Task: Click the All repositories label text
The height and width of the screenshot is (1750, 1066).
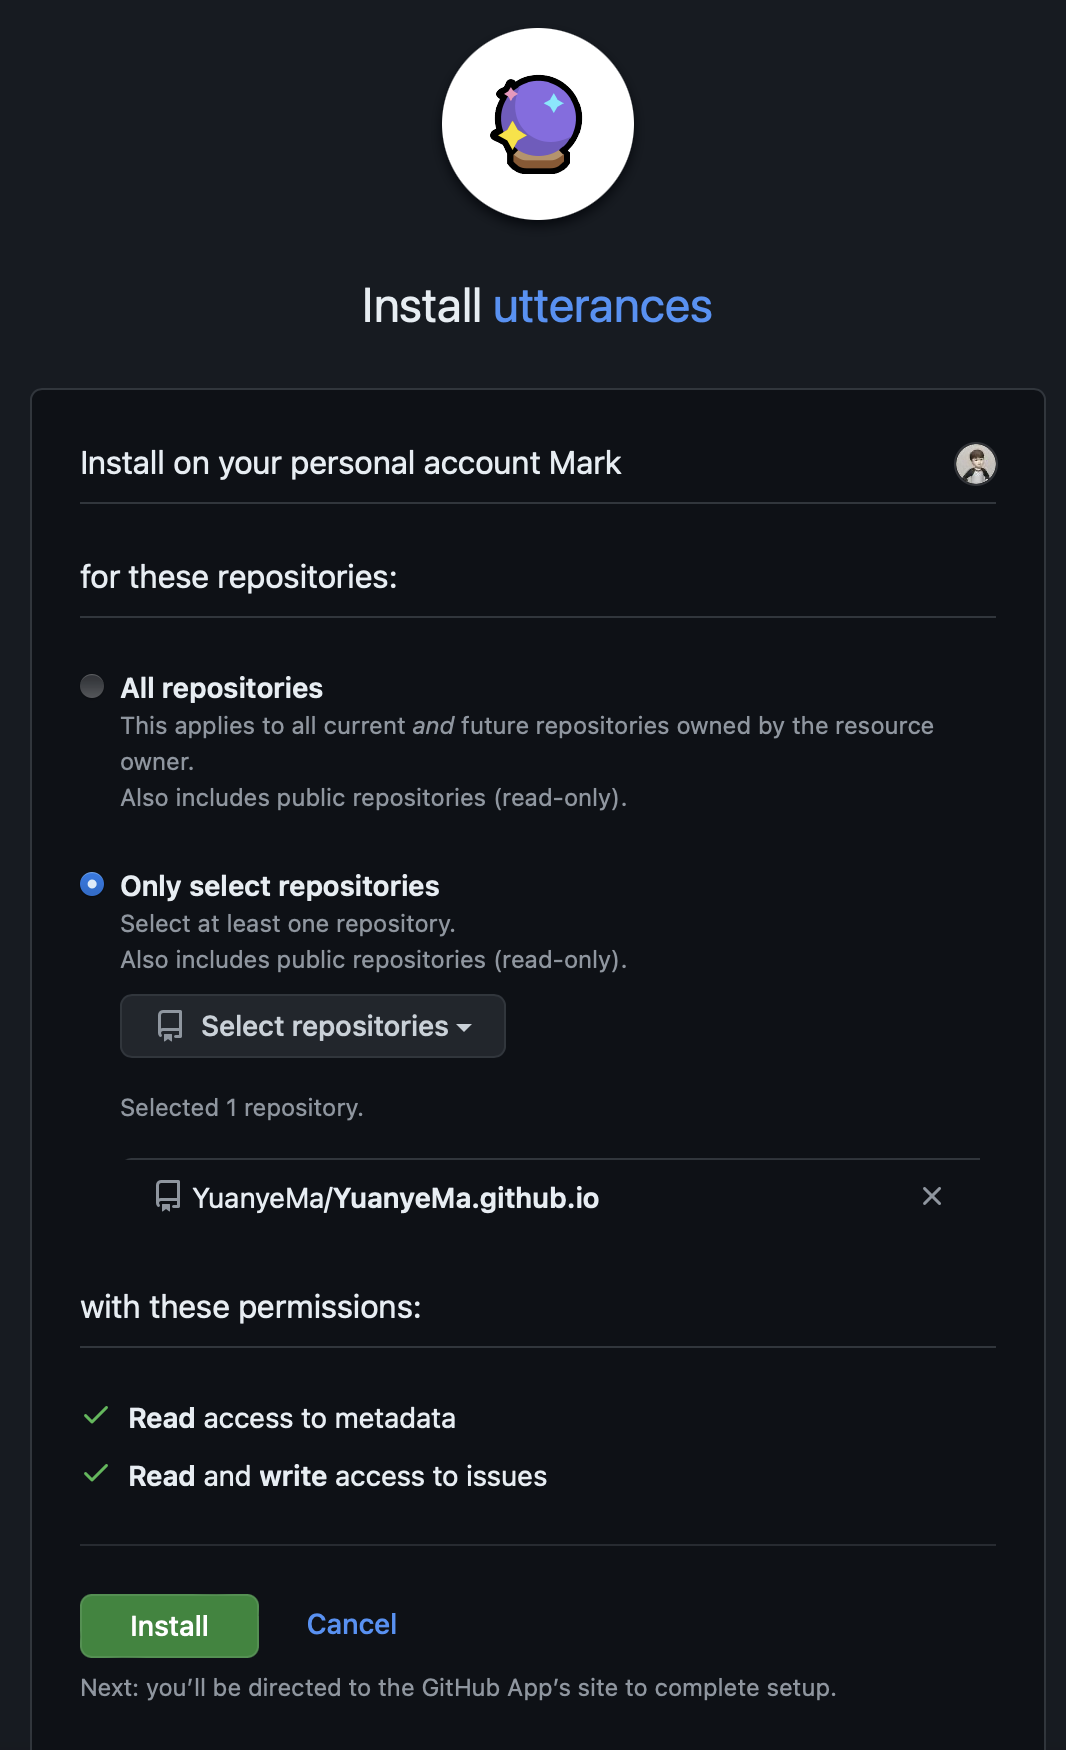Action: [x=222, y=688]
